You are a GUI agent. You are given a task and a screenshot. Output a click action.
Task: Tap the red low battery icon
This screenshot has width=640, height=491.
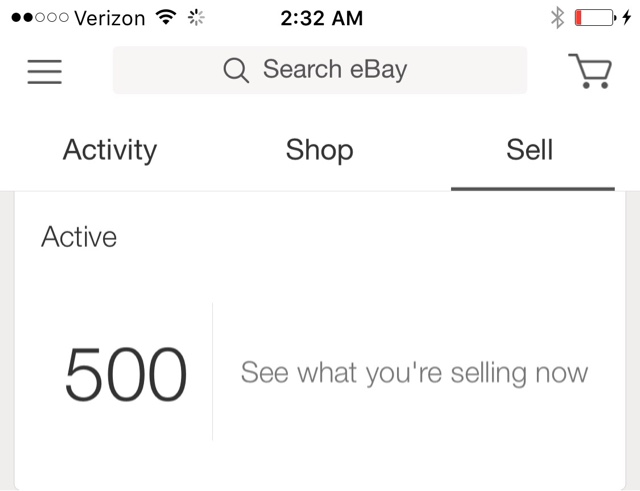tap(595, 18)
